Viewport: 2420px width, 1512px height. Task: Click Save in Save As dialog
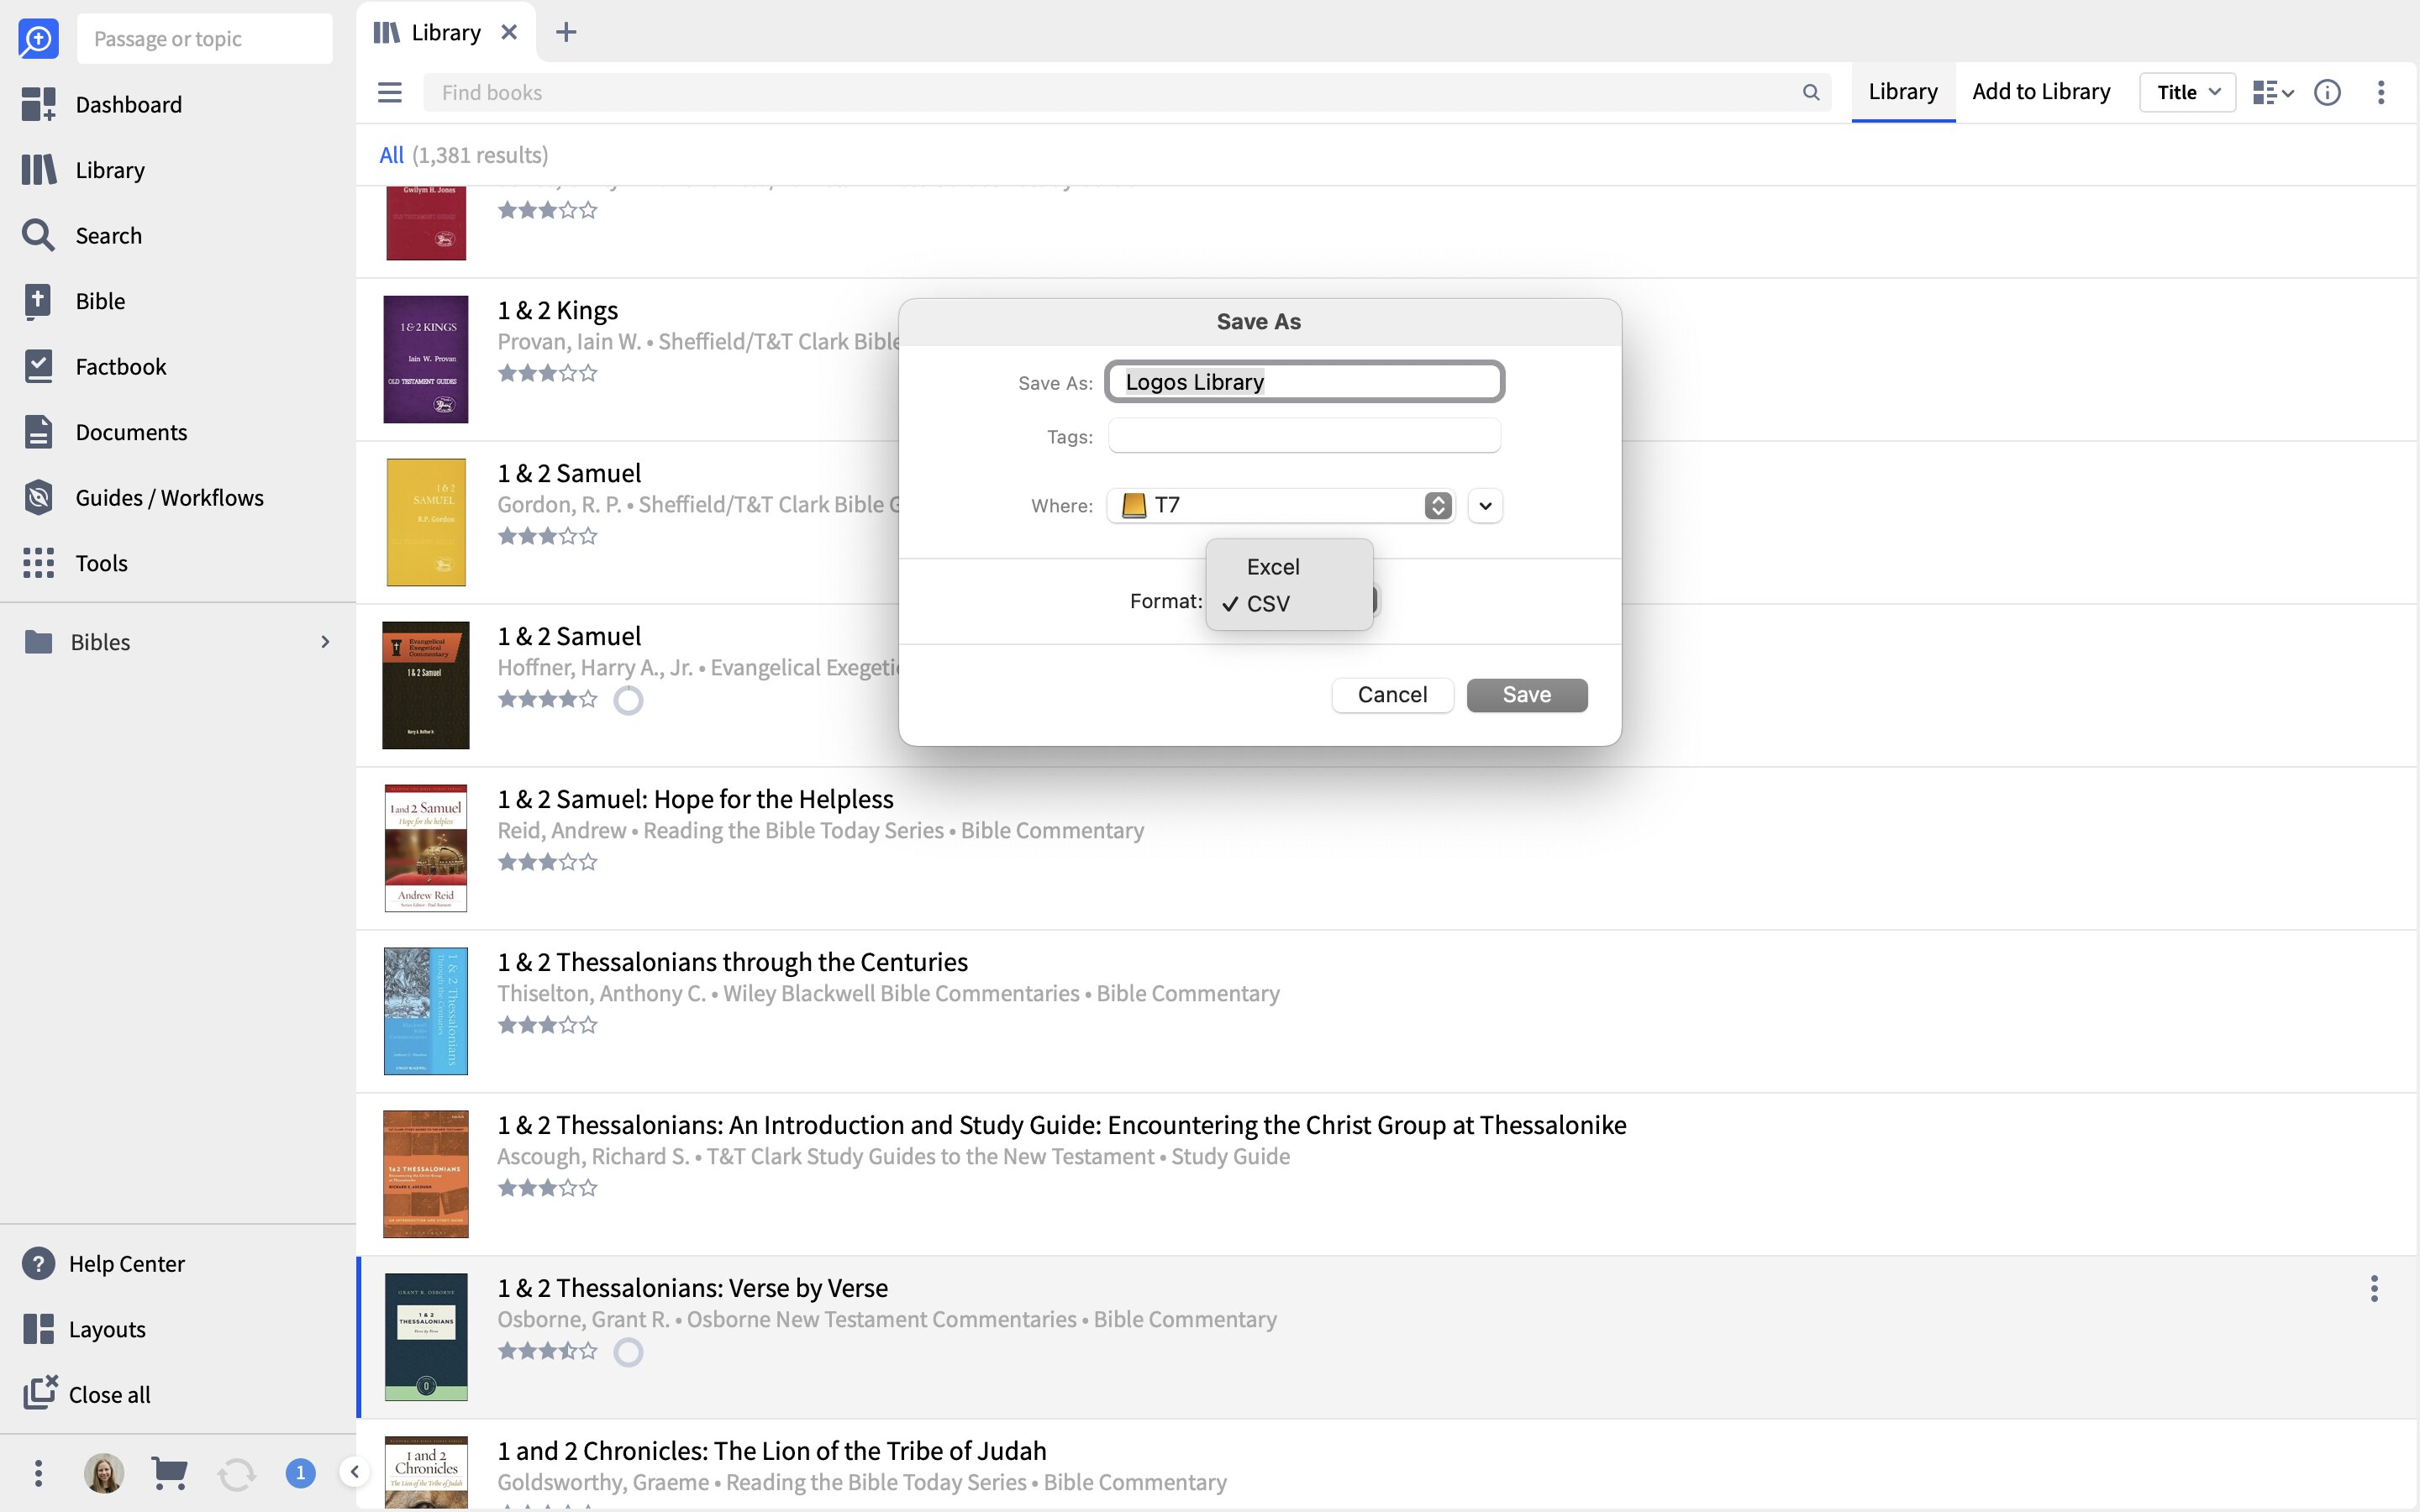(x=1526, y=694)
